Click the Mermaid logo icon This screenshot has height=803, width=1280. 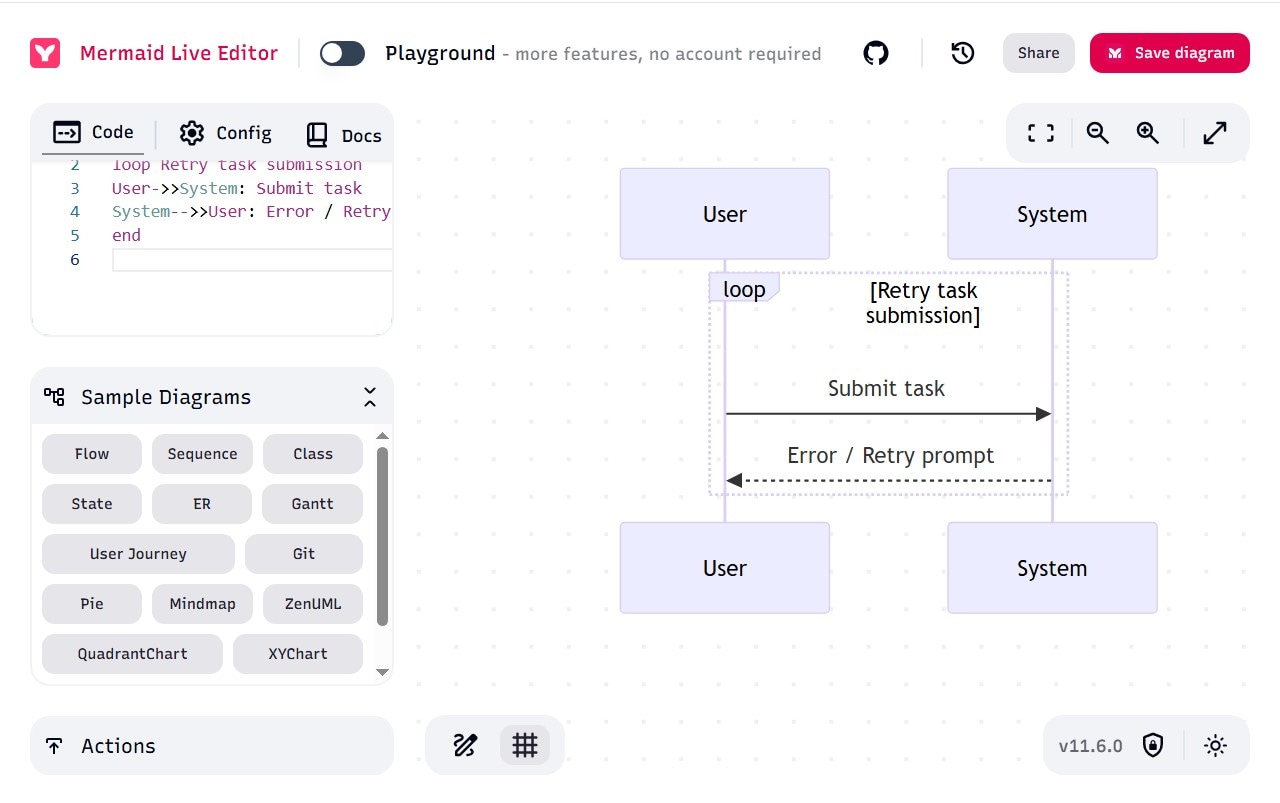coord(45,53)
